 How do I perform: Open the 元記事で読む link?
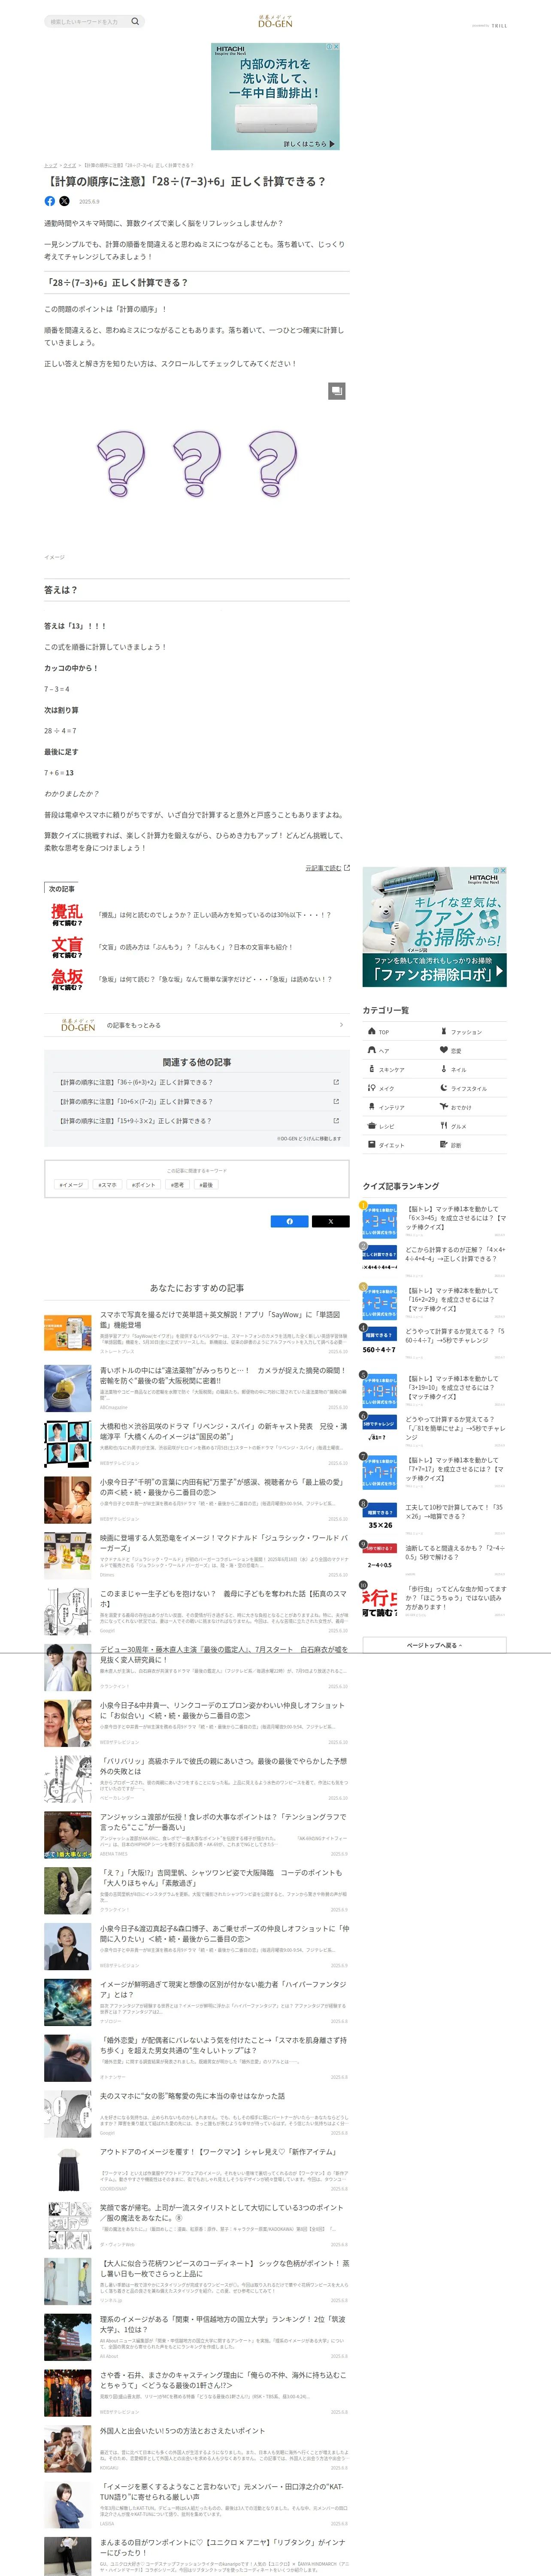click(x=327, y=868)
